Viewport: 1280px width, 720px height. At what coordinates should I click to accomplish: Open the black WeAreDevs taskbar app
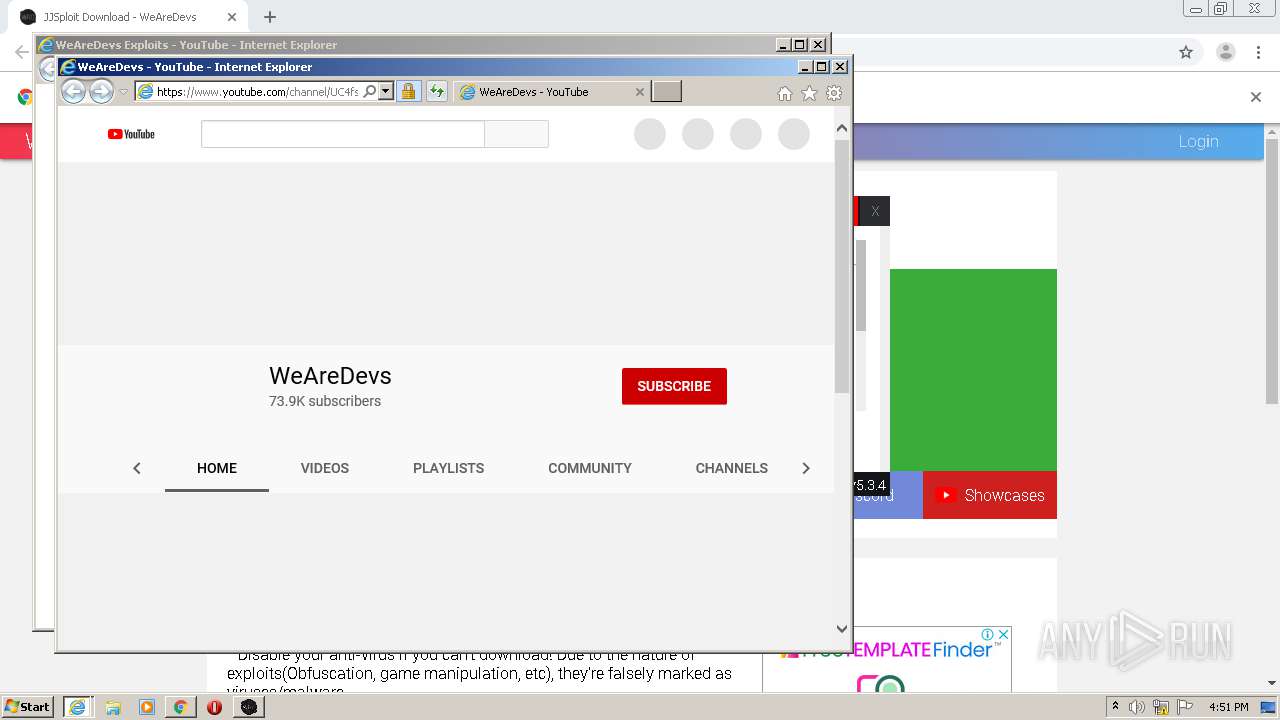(249, 707)
